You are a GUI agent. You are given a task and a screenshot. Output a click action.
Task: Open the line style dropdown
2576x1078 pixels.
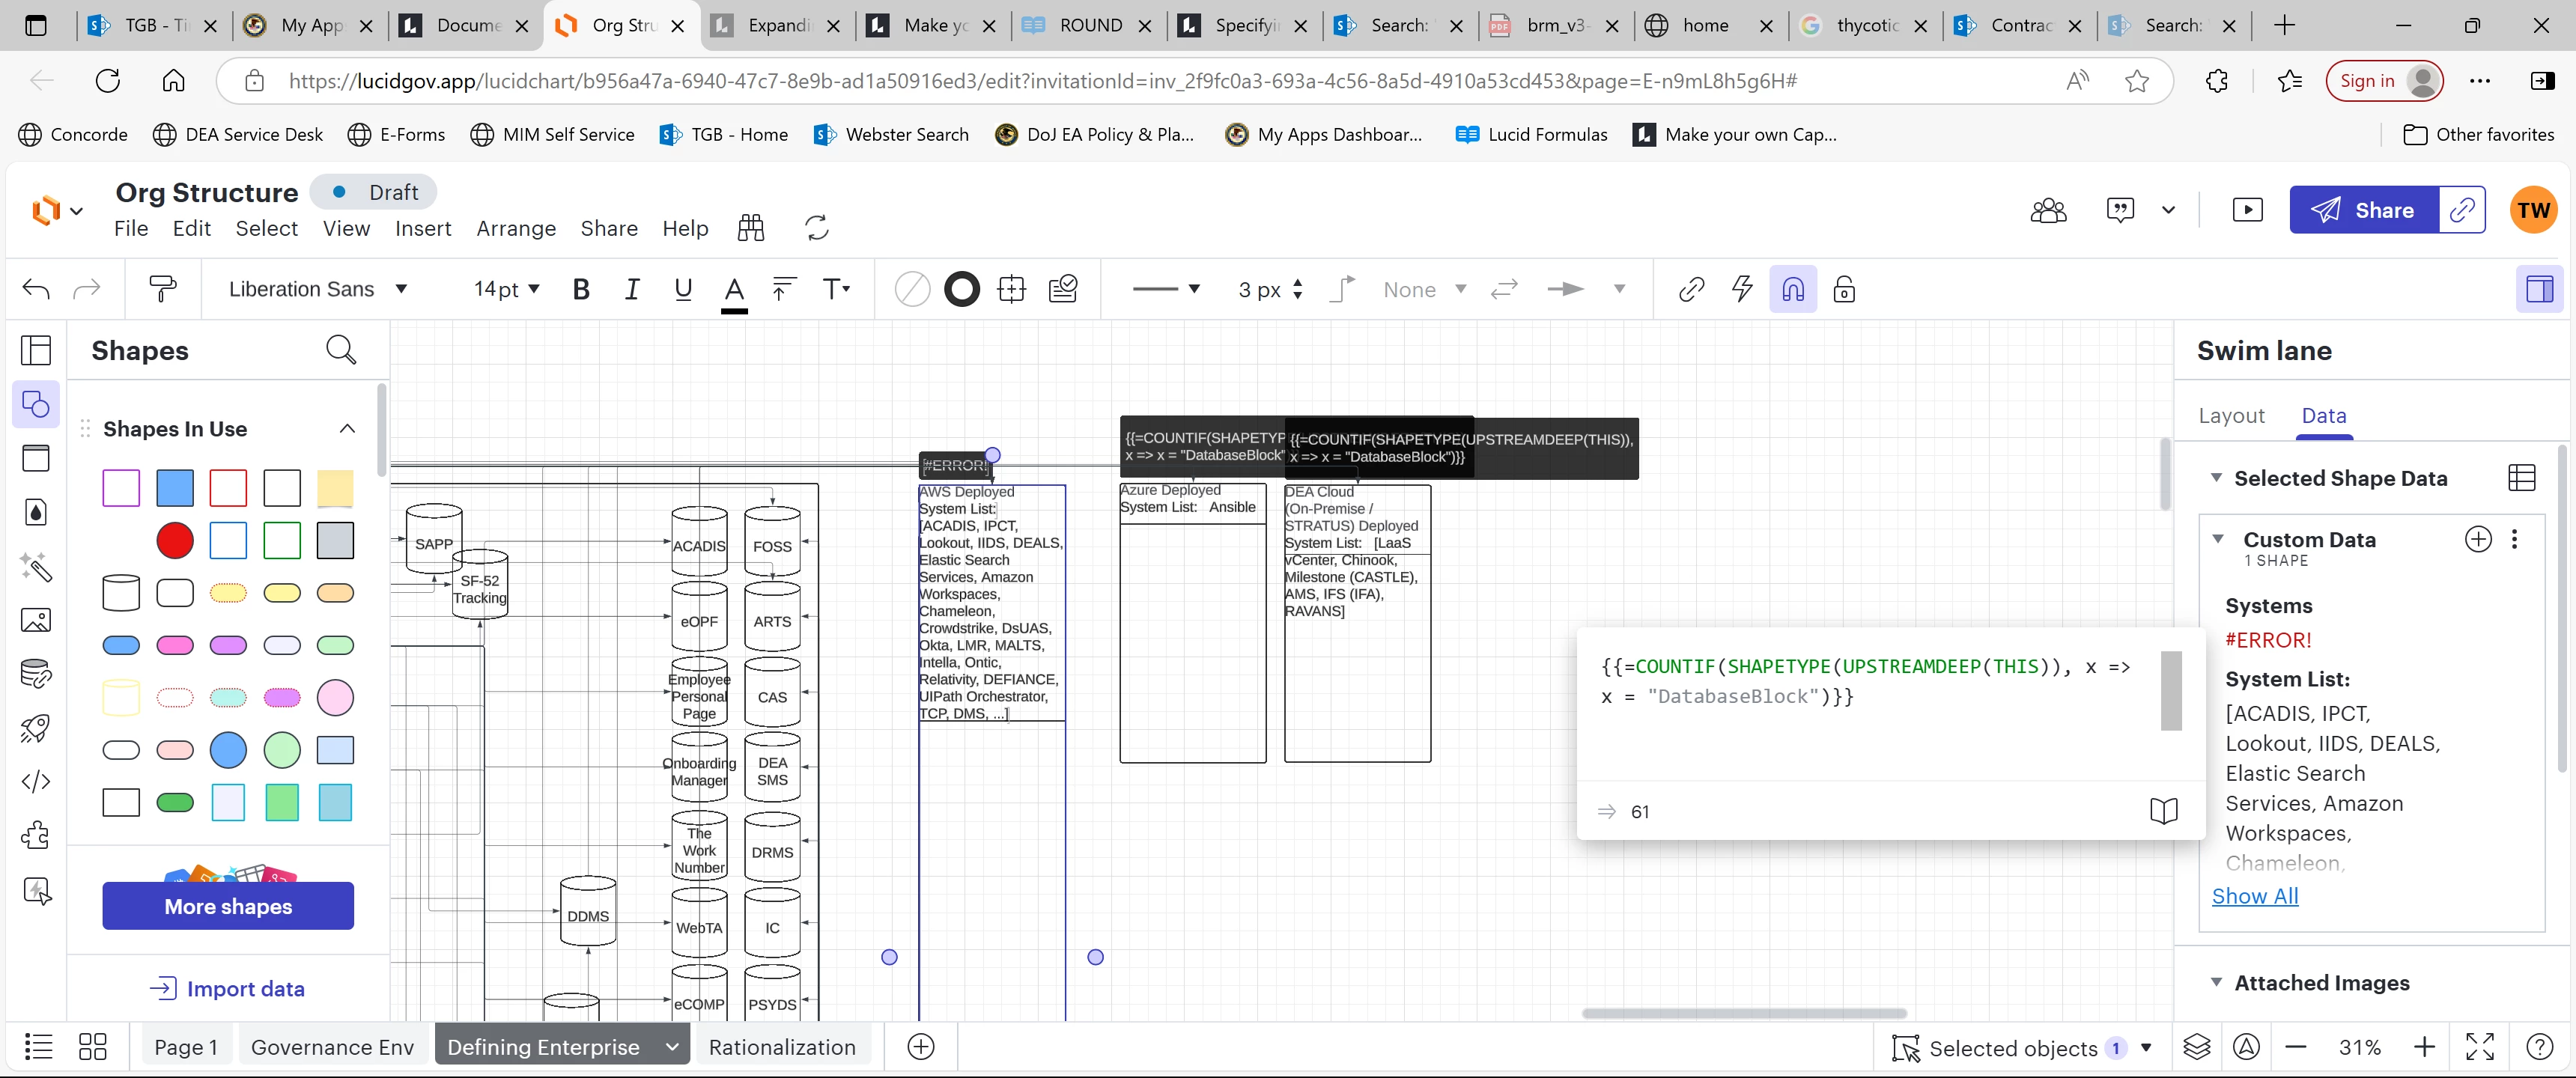[x=1165, y=290]
